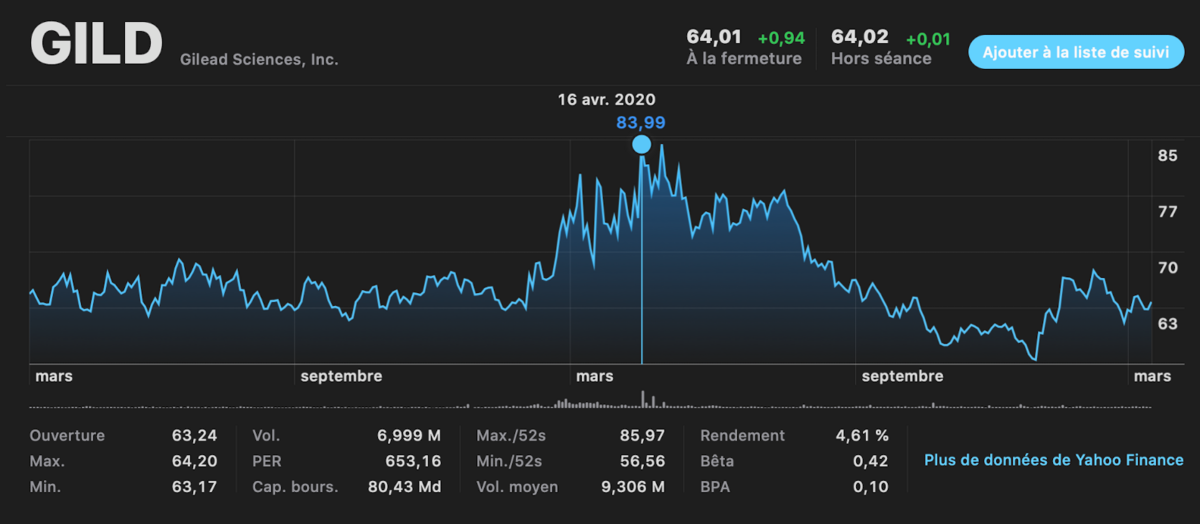Screen dimensions: 1200x524
Task: Click the blue 83,99 price label
Action: point(641,123)
